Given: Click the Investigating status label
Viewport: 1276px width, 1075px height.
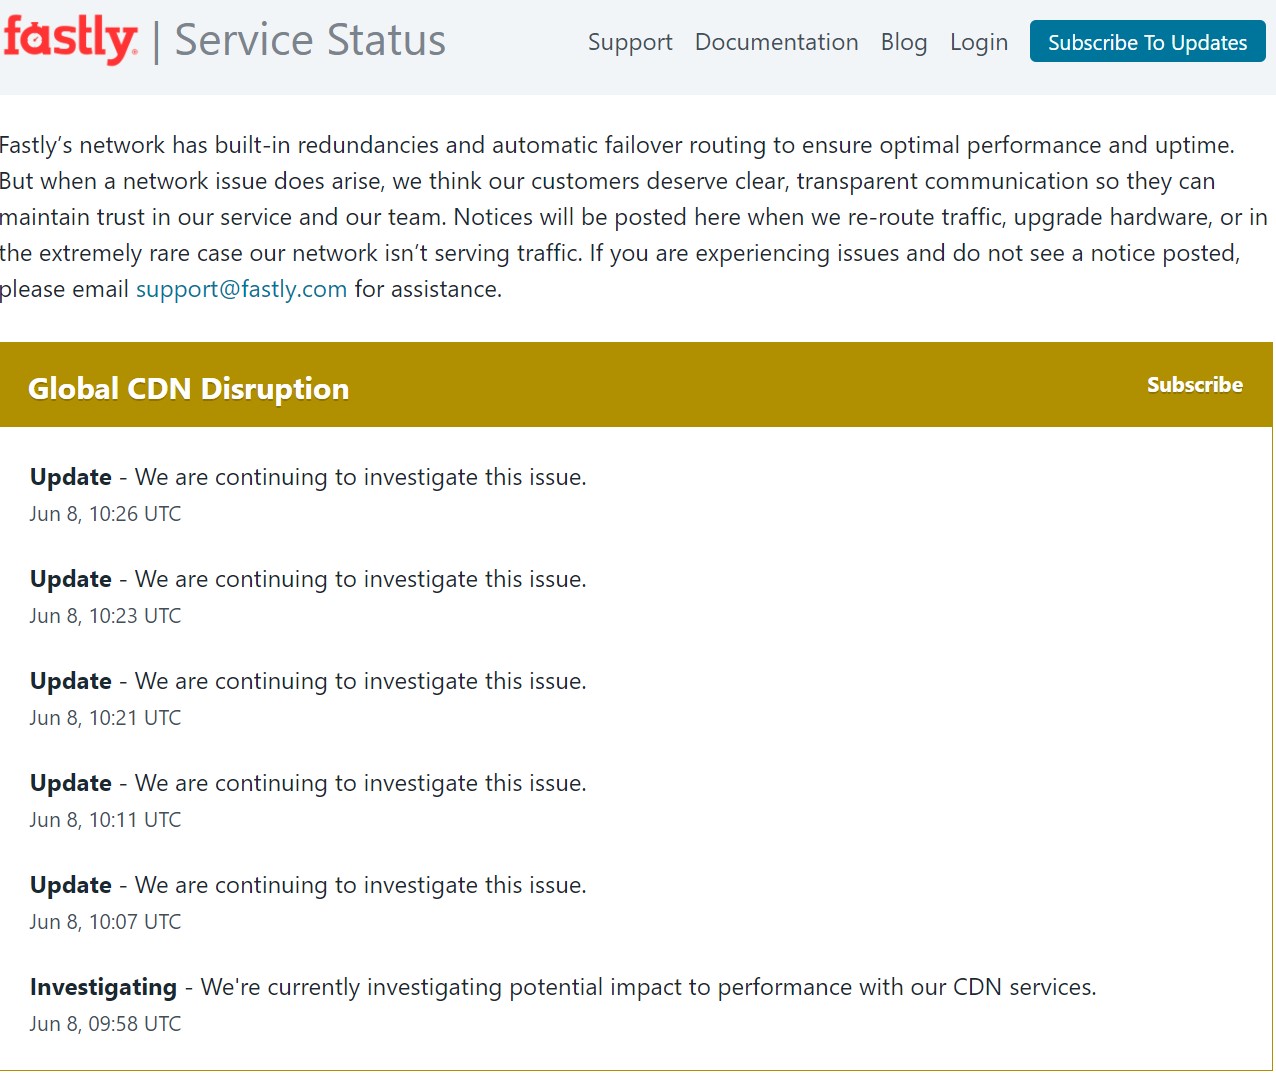Looking at the screenshot, I should pos(103,987).
